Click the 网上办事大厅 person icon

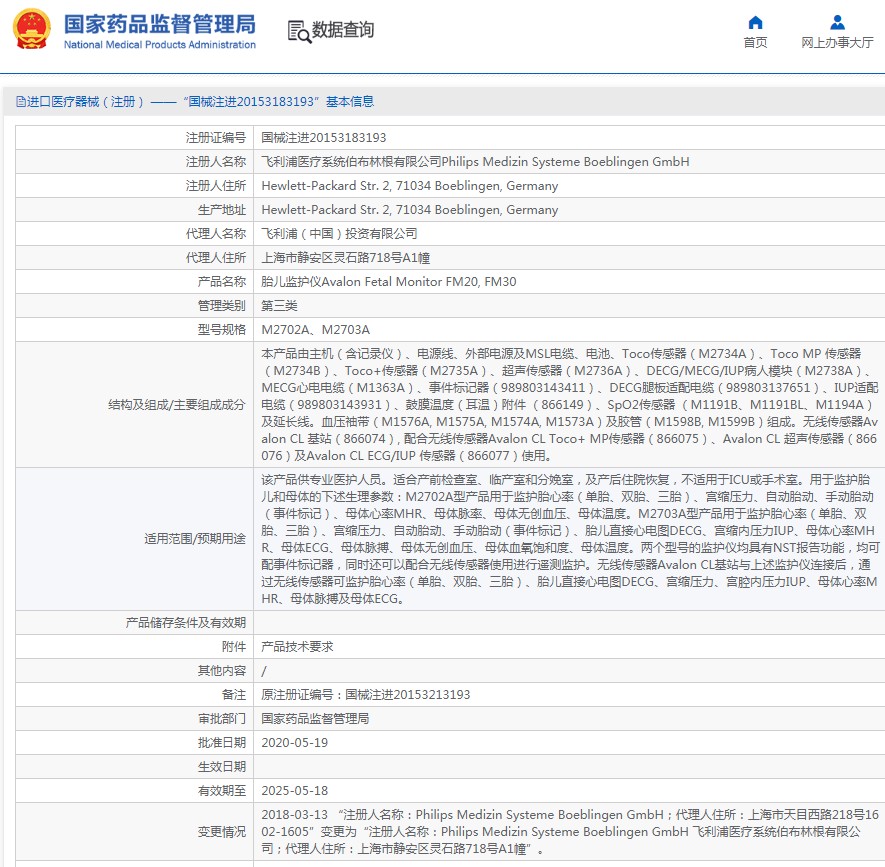(x=838, y=23)
